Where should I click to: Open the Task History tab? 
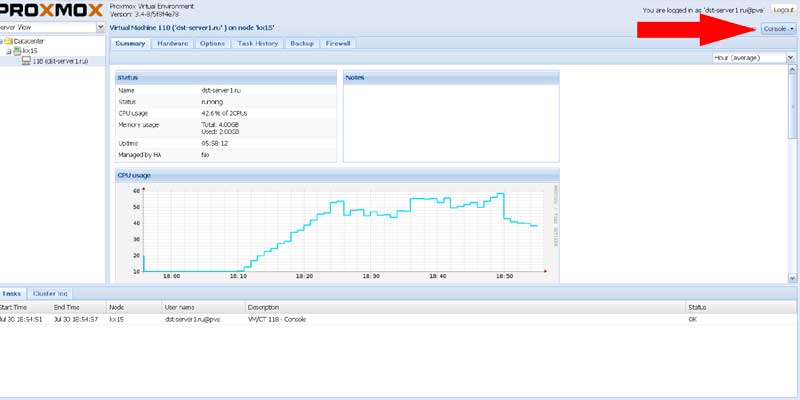(258, 44)
